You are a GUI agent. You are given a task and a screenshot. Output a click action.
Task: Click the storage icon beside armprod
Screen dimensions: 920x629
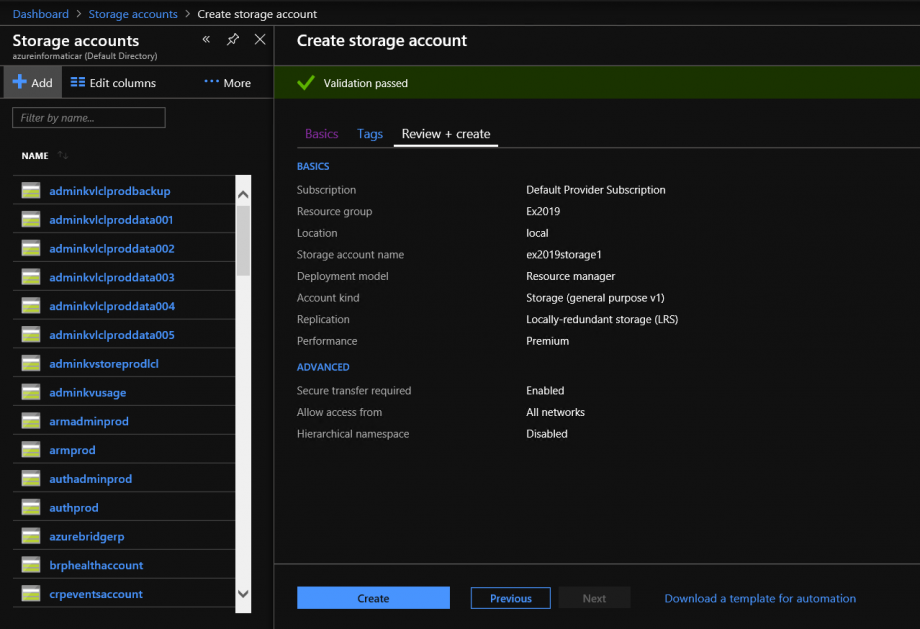coord(31,450)
